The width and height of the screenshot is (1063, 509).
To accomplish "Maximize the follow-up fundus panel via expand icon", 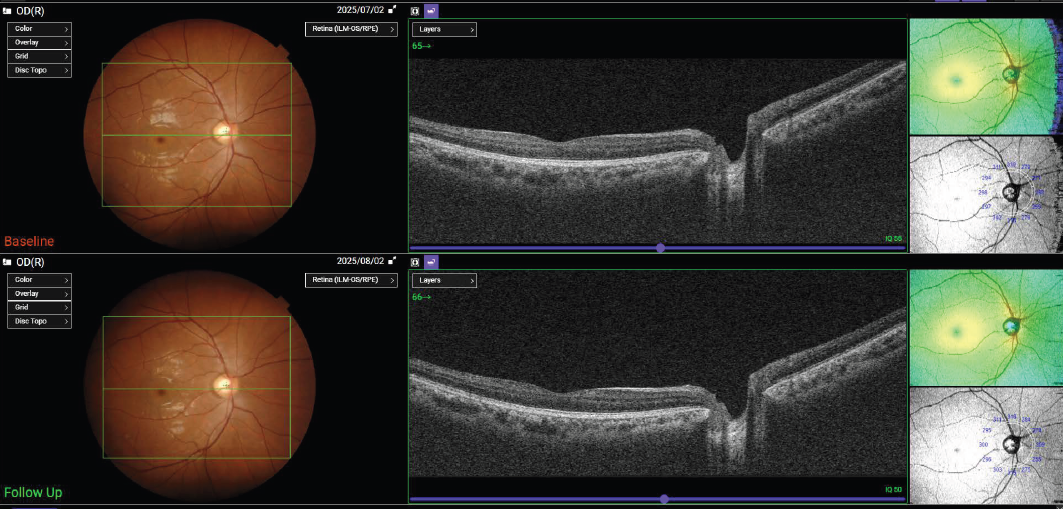I will pyautogui.click(x=392, y=261).
